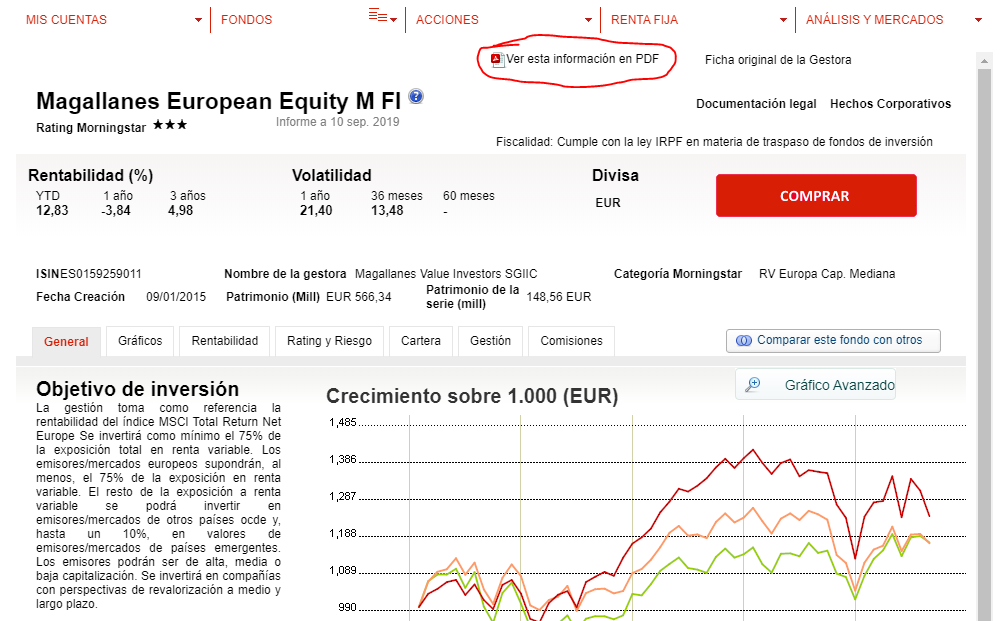The image size is (1001, 621).
Task: Open the ANÁLISIS Y MERCADOS menu
Action: [x=874, y=20]
